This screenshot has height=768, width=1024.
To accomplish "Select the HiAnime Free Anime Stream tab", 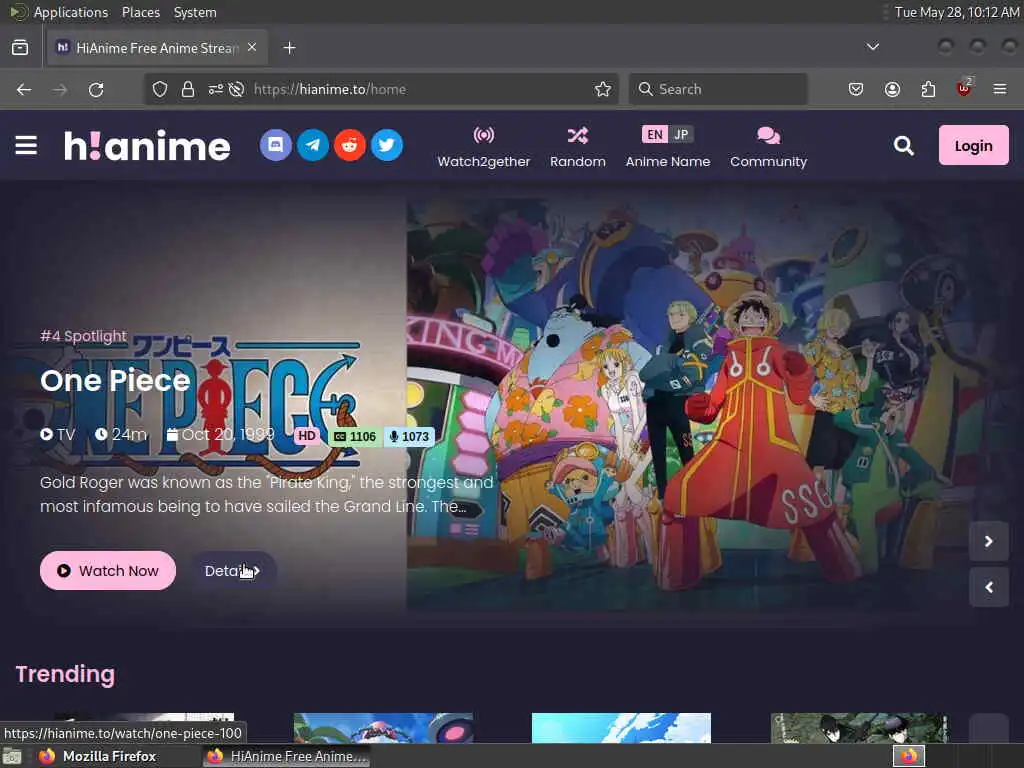I will [x=157, y=48].
